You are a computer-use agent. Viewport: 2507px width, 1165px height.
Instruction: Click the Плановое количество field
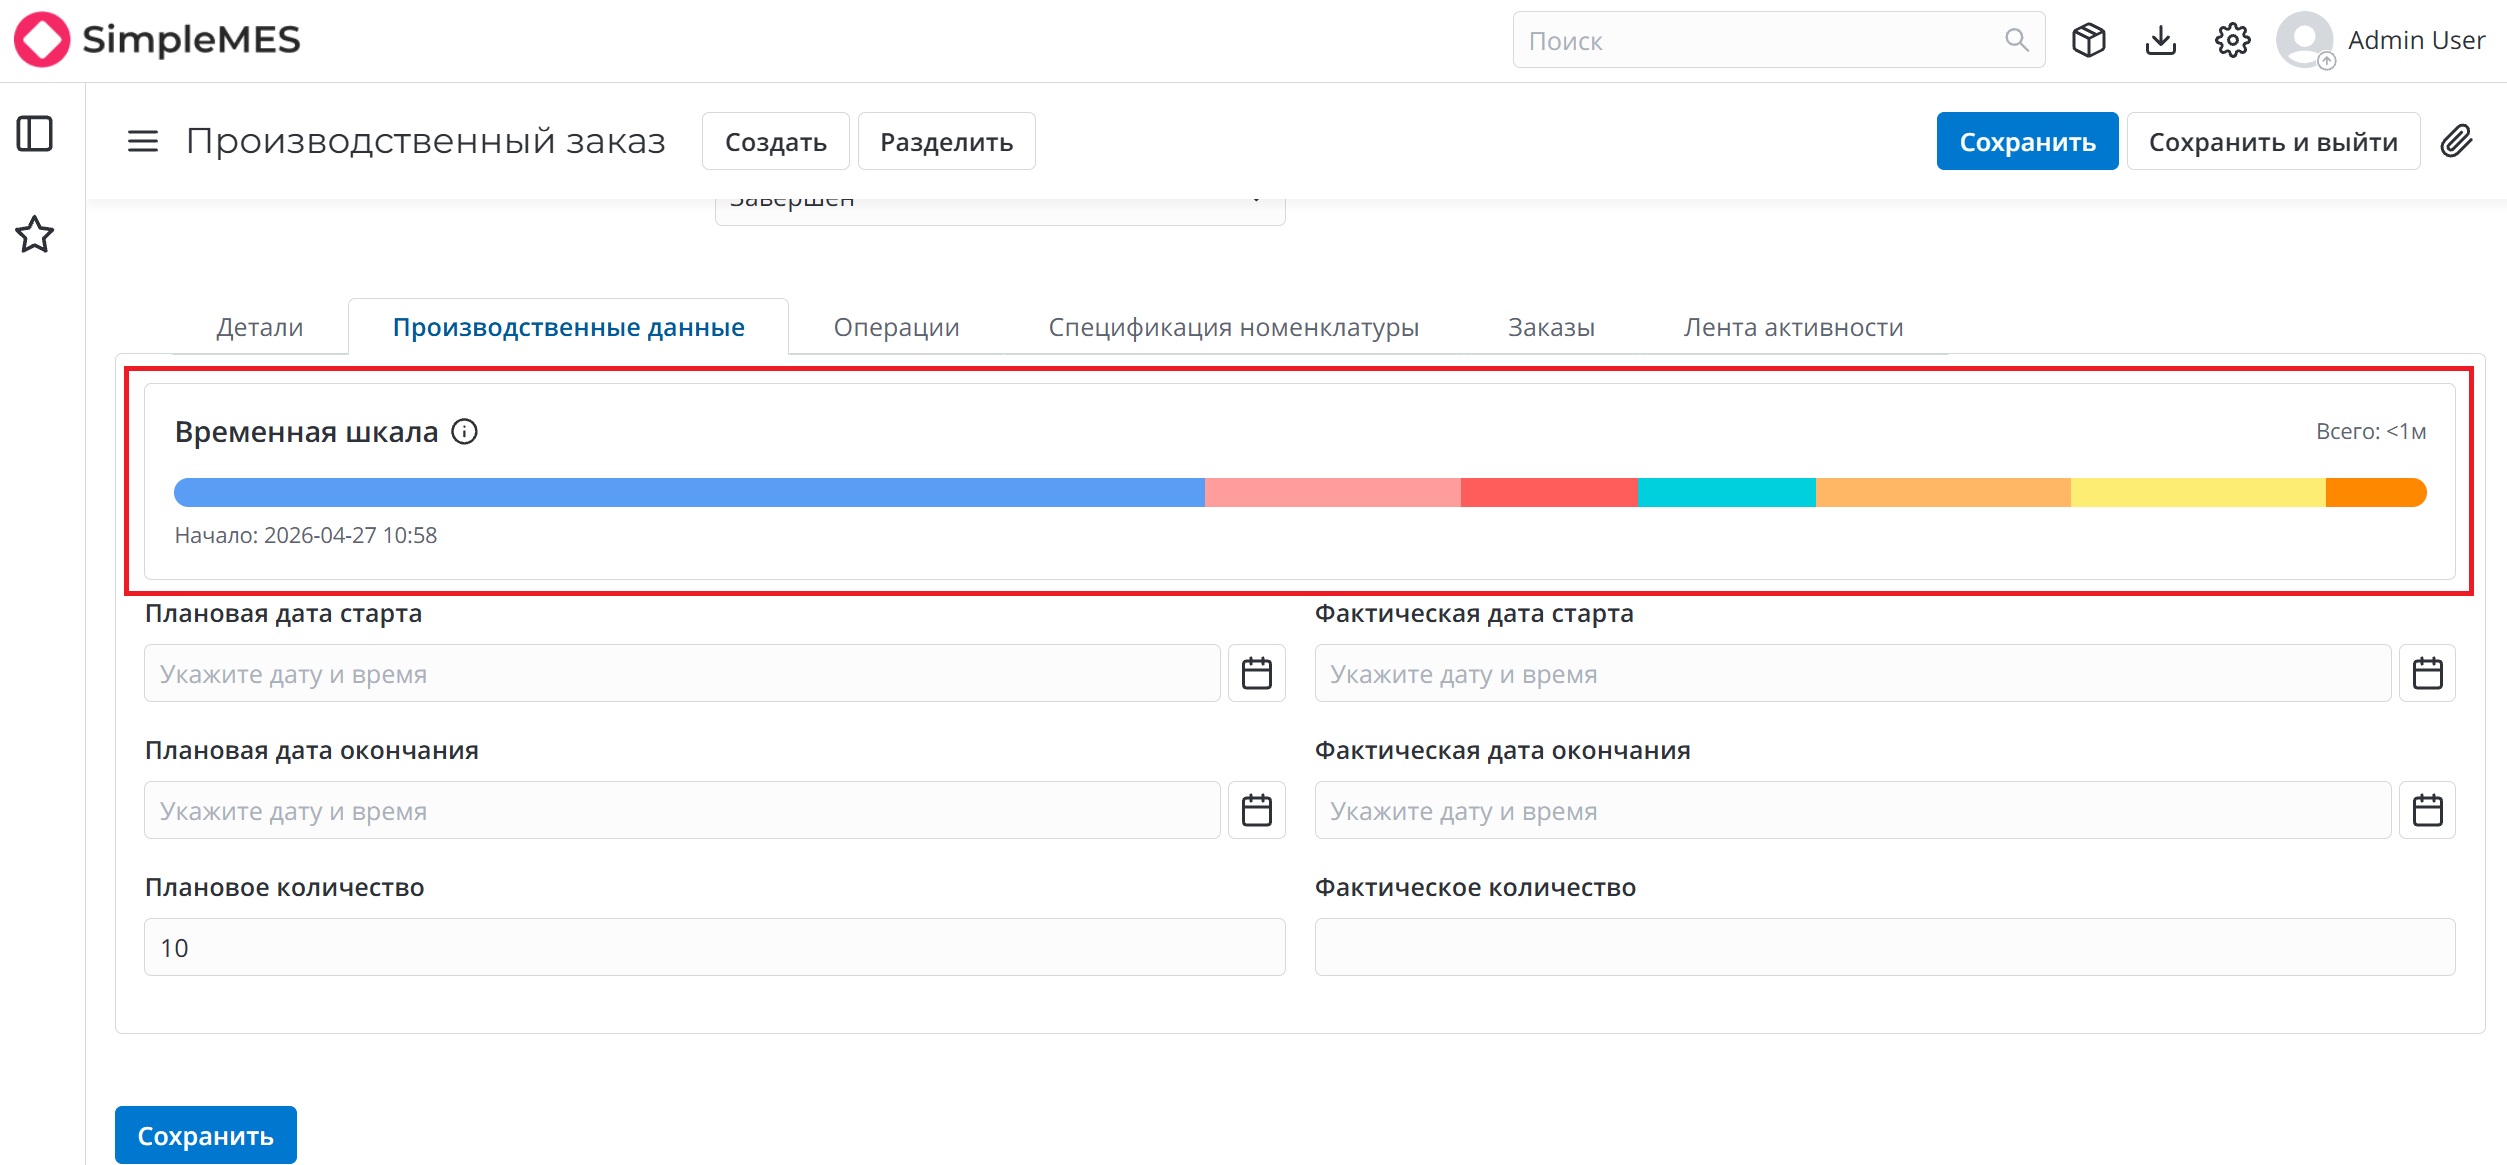point(714,947)
